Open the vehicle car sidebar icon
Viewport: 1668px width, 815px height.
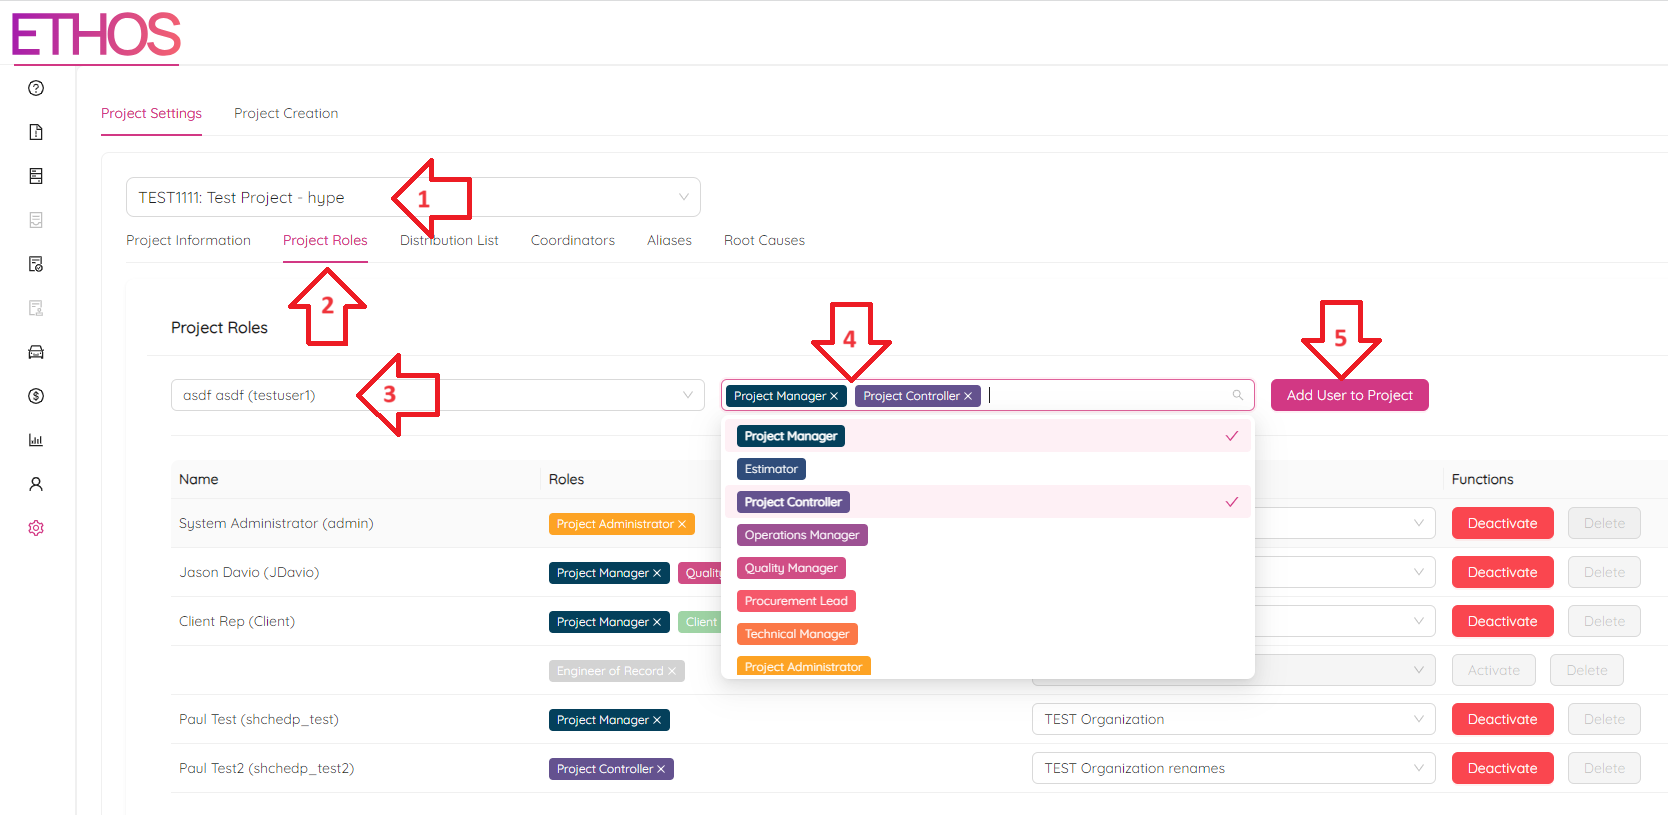pyautogui.click(x=36, y=352)
